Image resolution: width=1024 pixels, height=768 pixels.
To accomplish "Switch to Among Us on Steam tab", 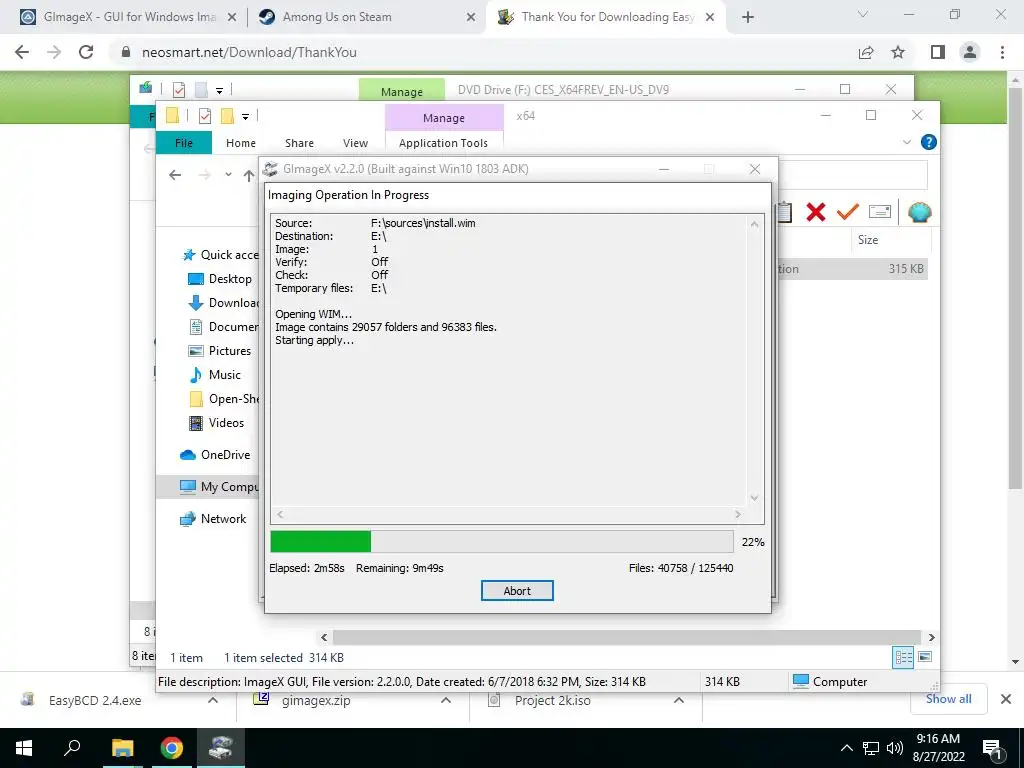I will [x=366, y=17].
